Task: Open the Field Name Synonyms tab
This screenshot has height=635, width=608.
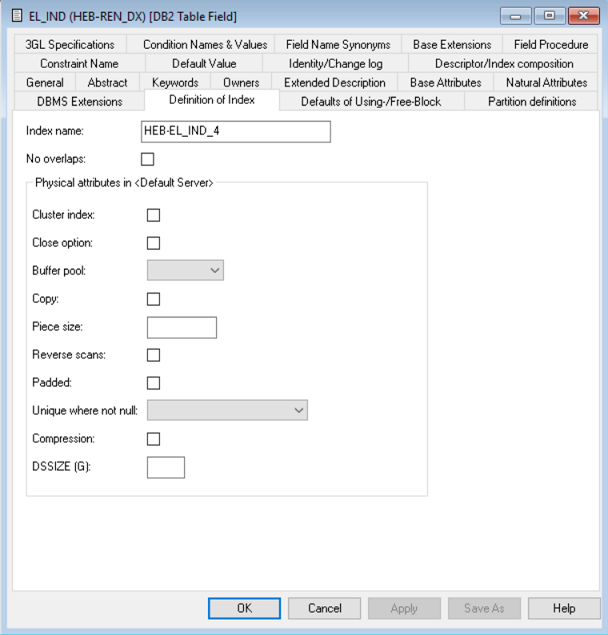Action: (338, 45)
